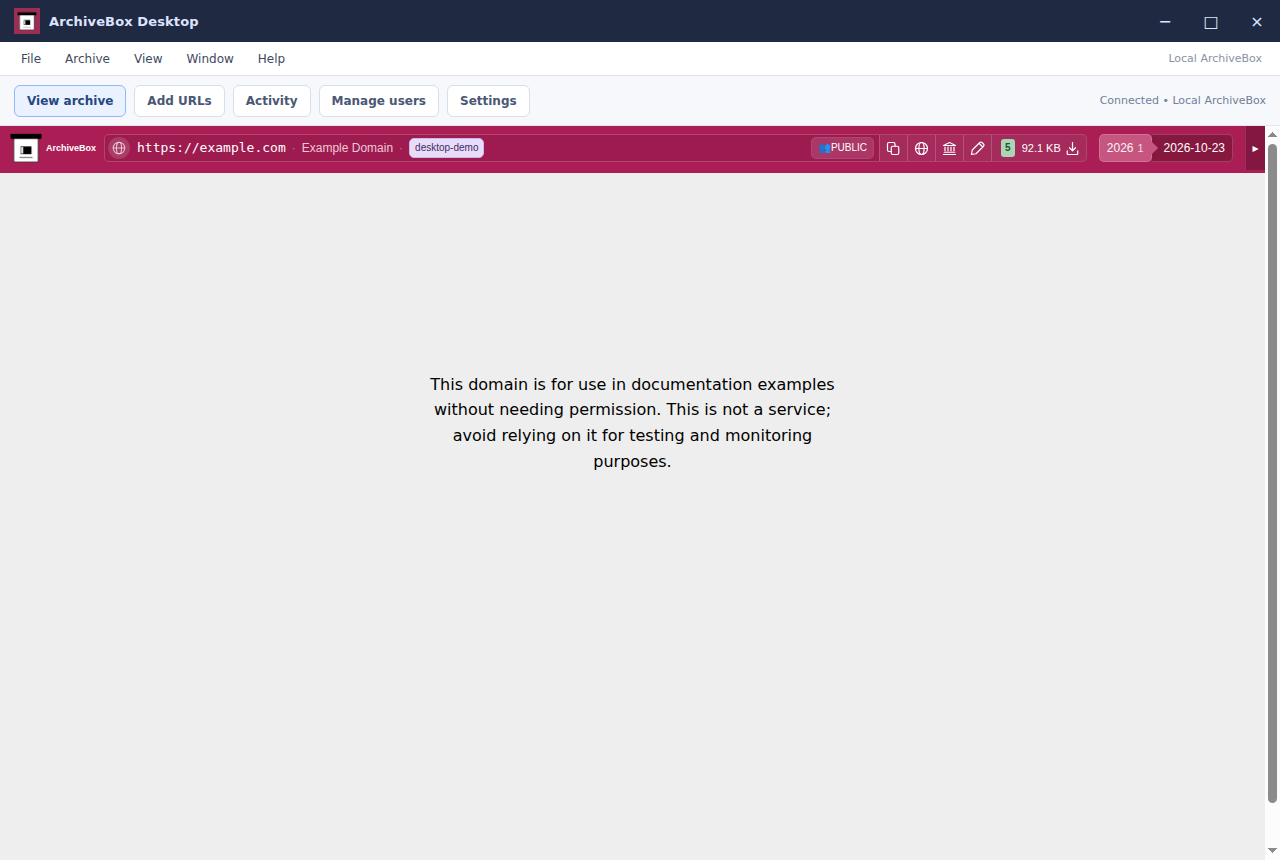Click the ArchiveBox Desktop app icon in the title bar
Image resolution: width=1280 pixels, height=860 pixels.
click(x=27, y=21)
